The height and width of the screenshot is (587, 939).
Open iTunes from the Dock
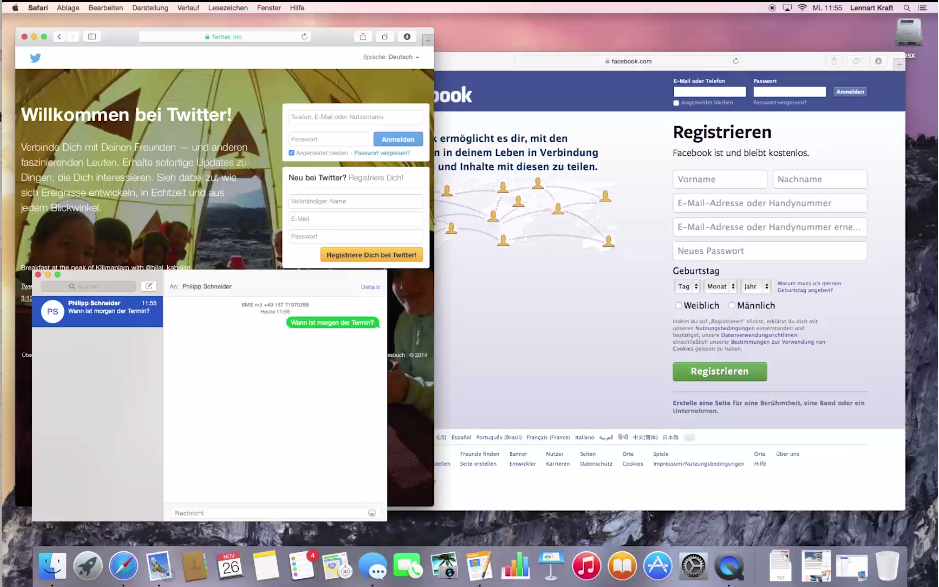click(x=586, y=565)
